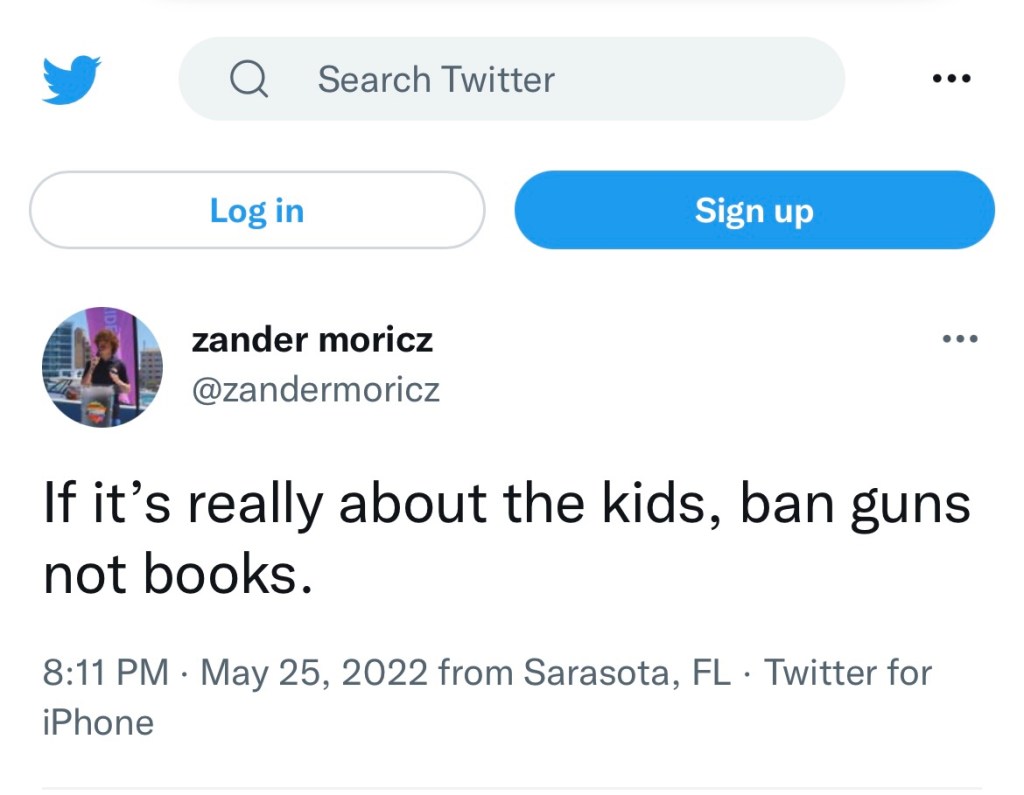Click the tweet's first line about the kids
The width and height of the screenshot is (1024, 795).
[506, 506]
